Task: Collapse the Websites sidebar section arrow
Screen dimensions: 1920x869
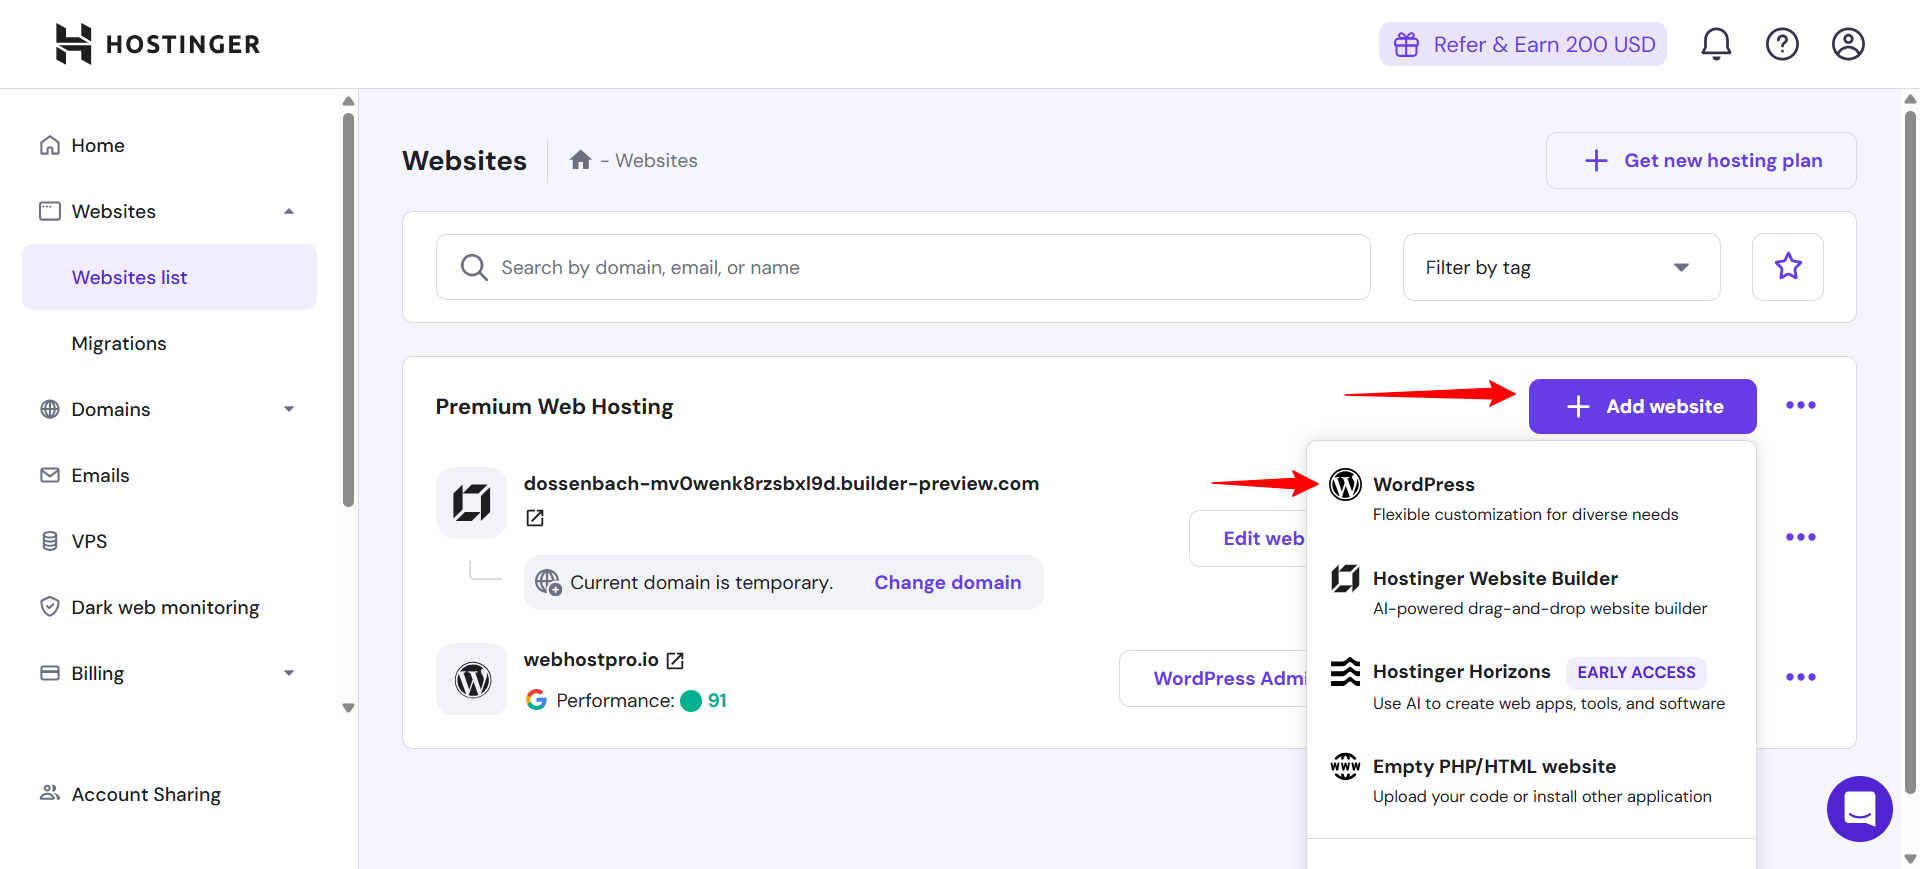Action: pyautogui.click(x=289, y=211)
